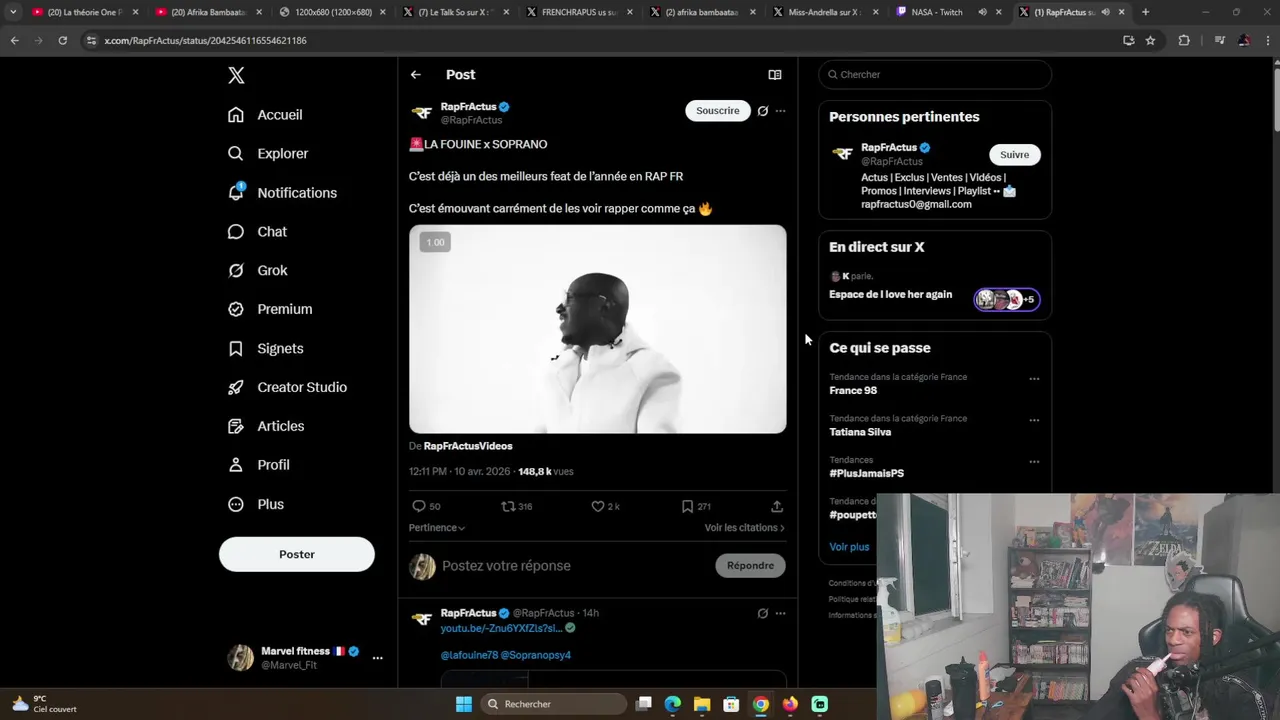
Task: Open Chrome extensions puzzle icon
Action: (1184, 40)
